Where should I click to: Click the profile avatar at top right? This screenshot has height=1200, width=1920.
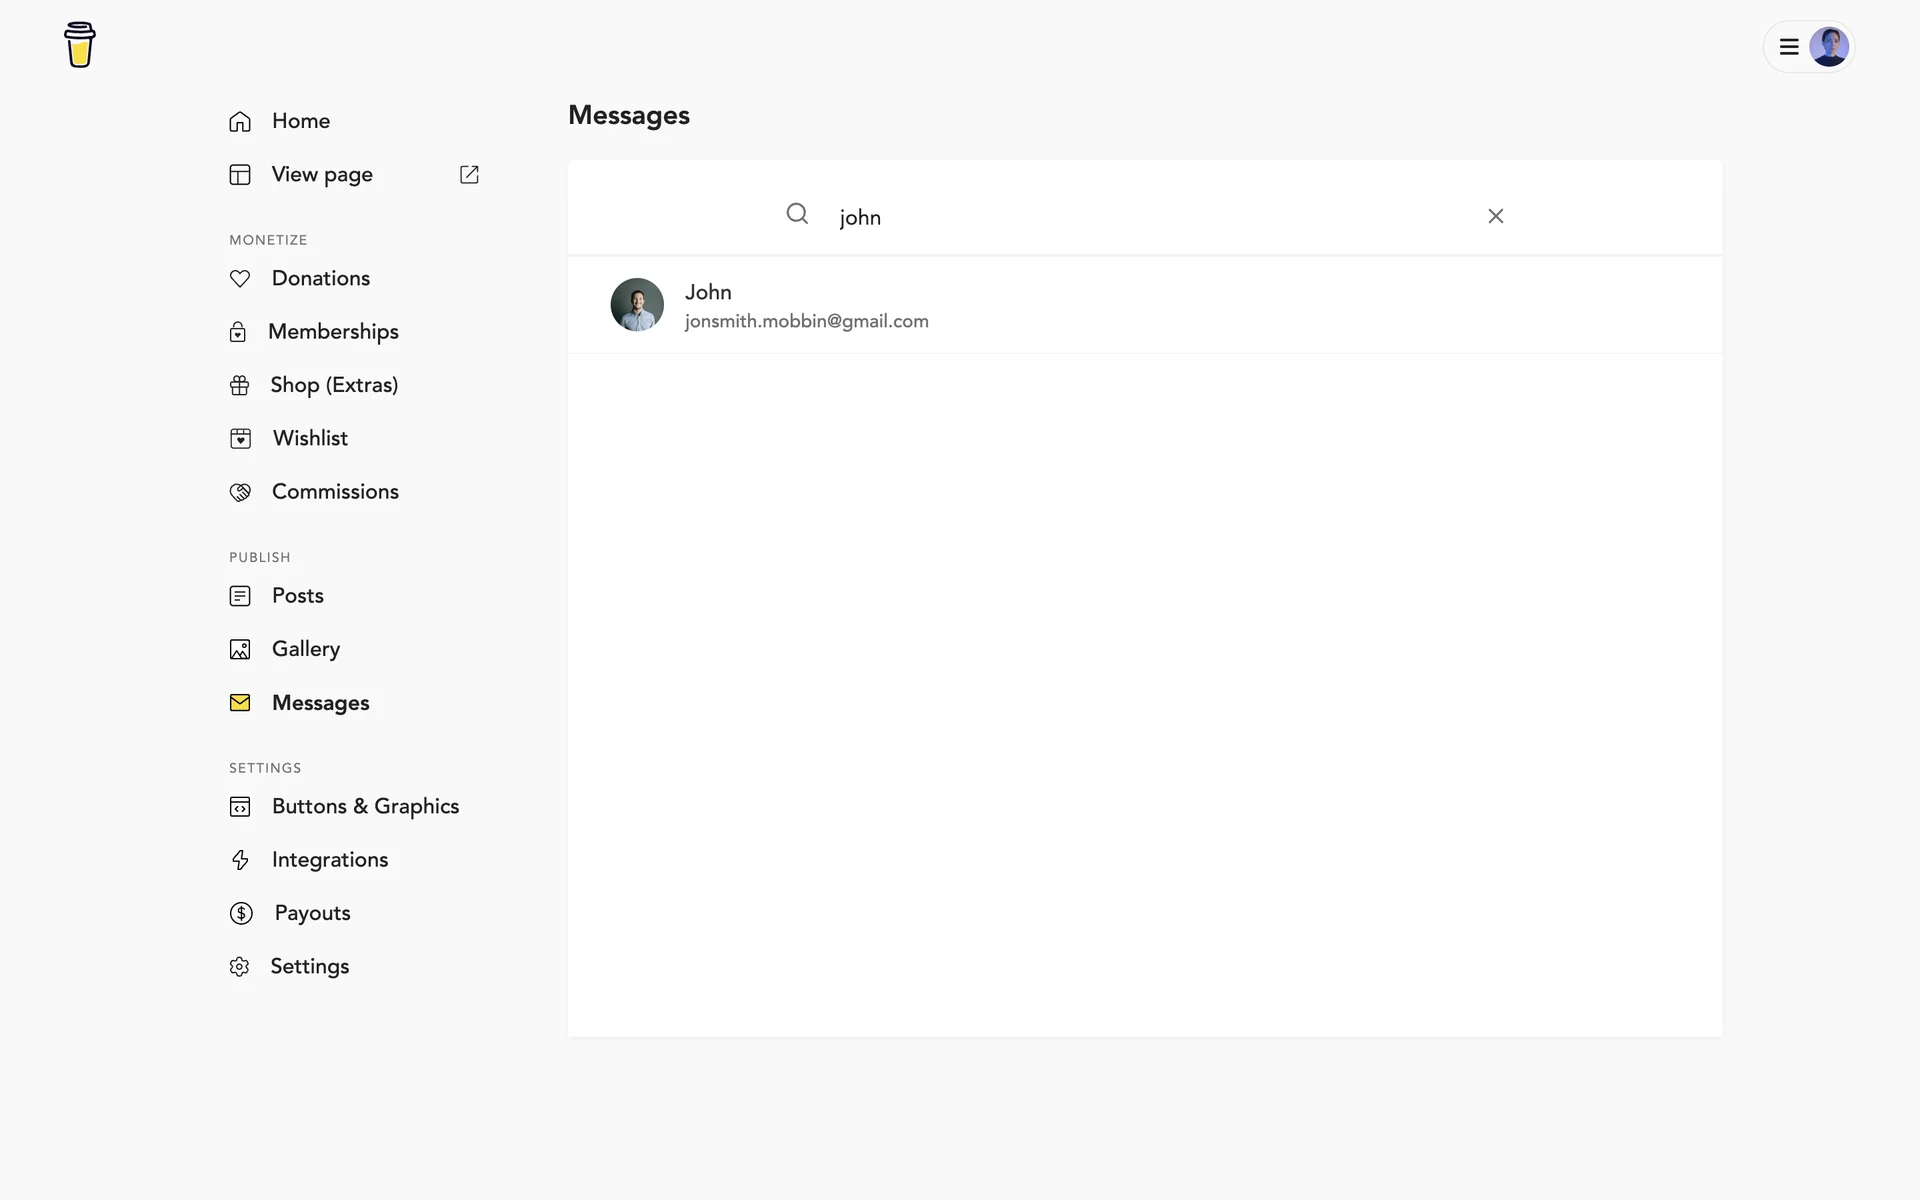pos(1828,47)
